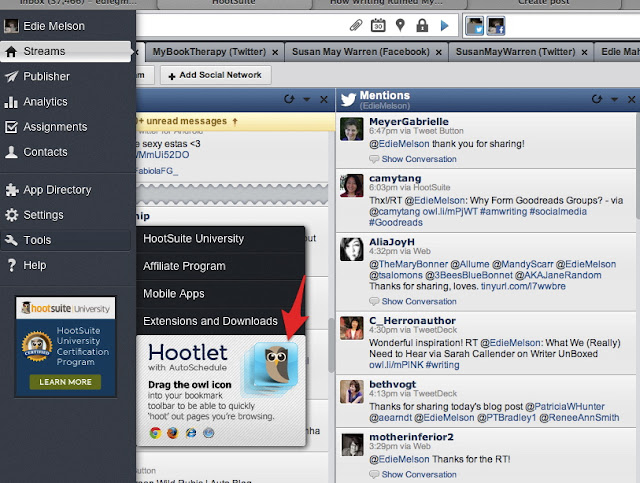Go to Assignments in the sidebar
This screenshot has height=483, width=640.
pos(65,127)
